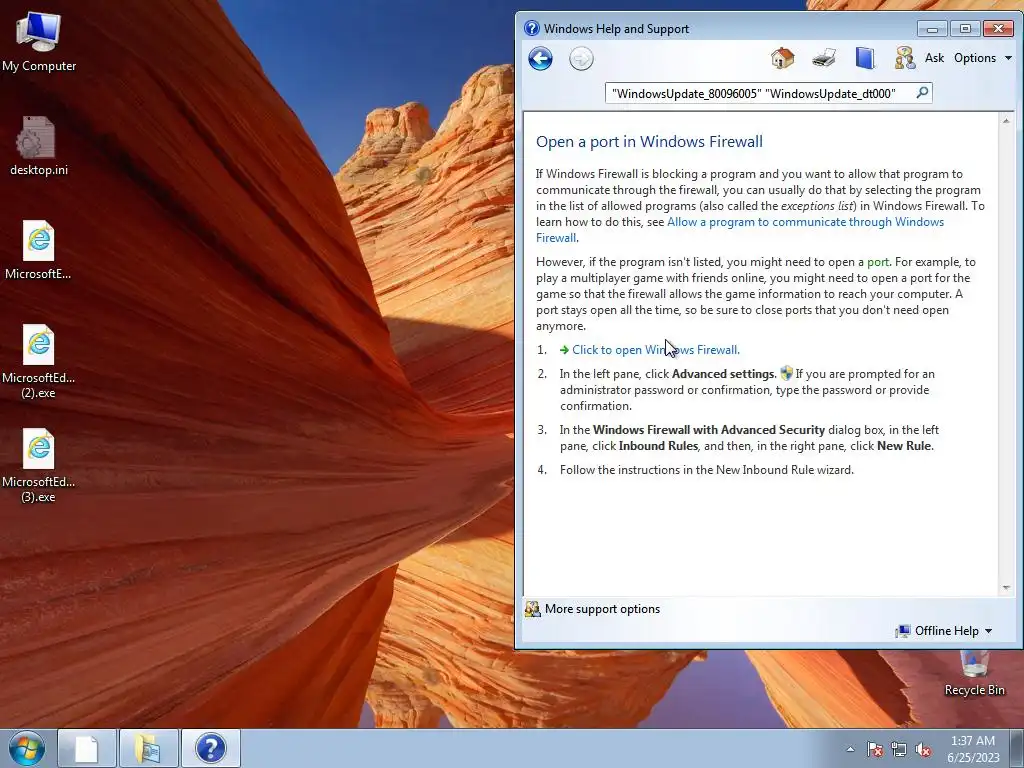Click the Show desktop button
This screenshot has height=768, width=1024.
click(1017, 748)
